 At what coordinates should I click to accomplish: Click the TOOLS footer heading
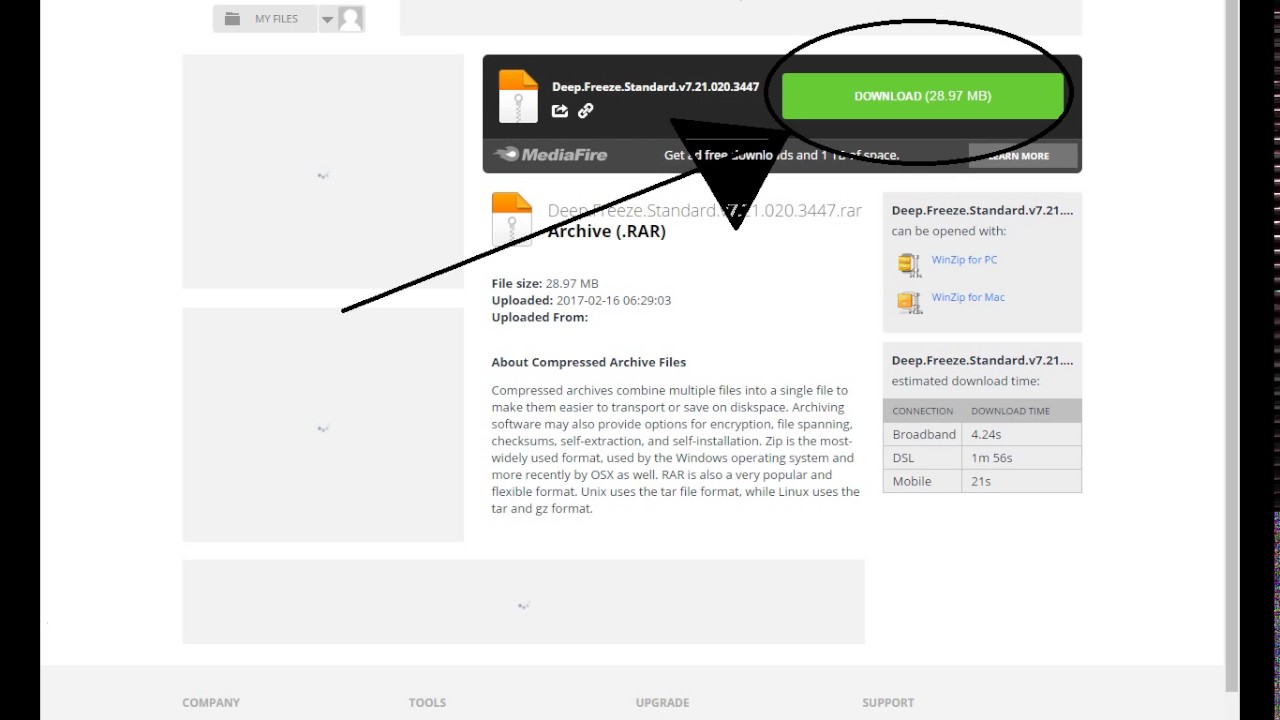427,703
